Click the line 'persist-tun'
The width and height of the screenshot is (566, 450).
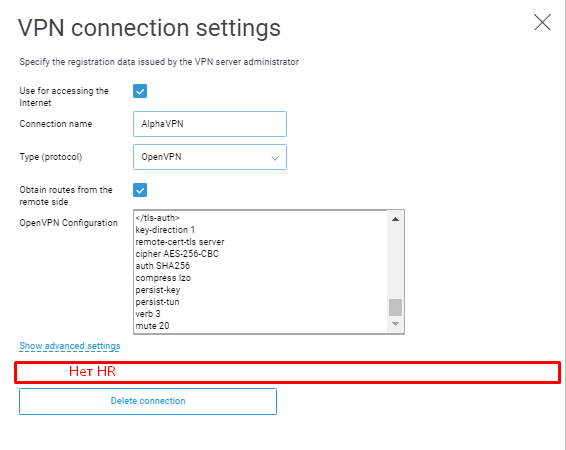click(x=157, y=302)
